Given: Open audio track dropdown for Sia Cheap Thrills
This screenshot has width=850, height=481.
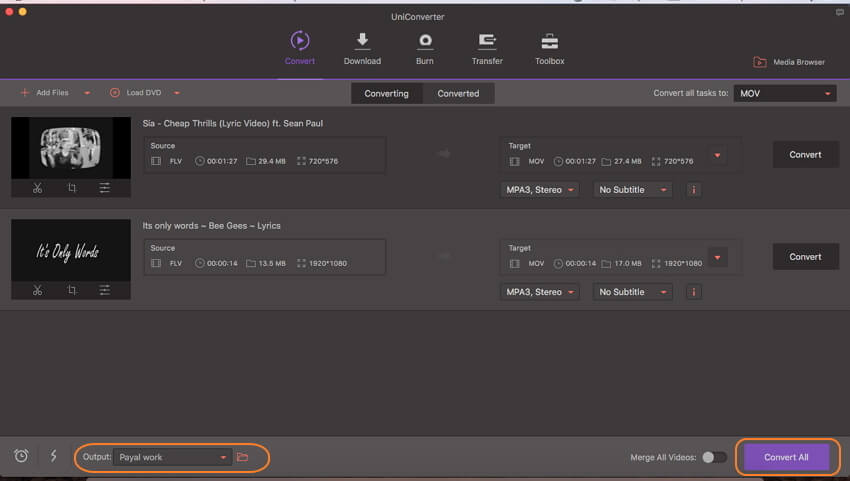Looking at the screenshot, I should click(x=539, y=190).
